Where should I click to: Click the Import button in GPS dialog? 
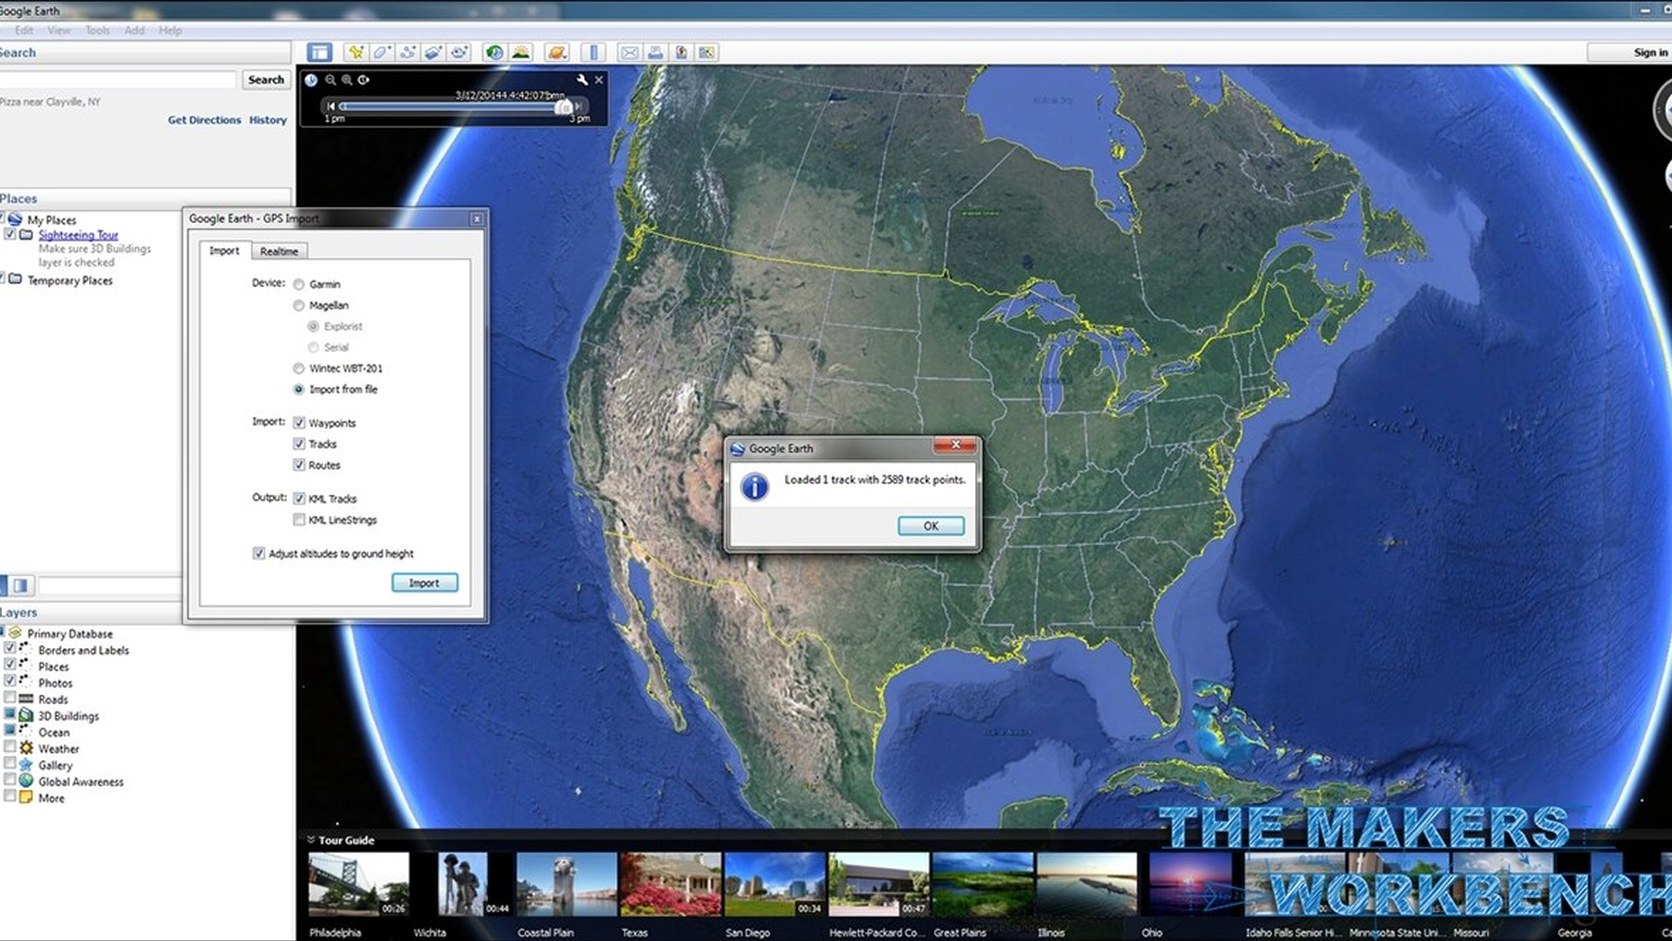coord(424,583)
